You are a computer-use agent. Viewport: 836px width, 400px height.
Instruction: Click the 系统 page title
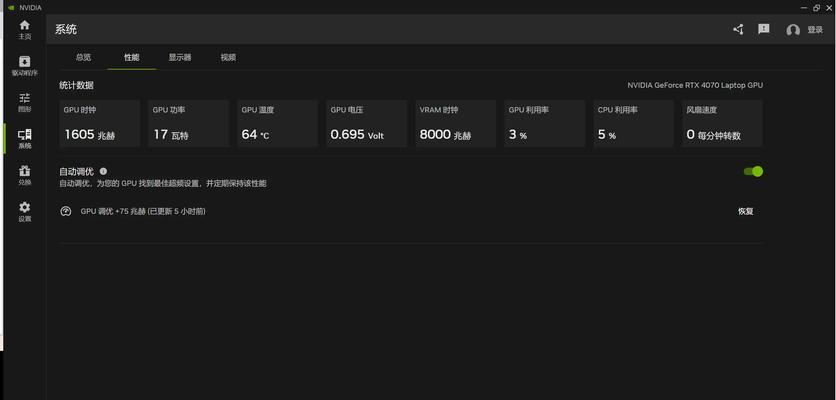(x=66, y=30)
